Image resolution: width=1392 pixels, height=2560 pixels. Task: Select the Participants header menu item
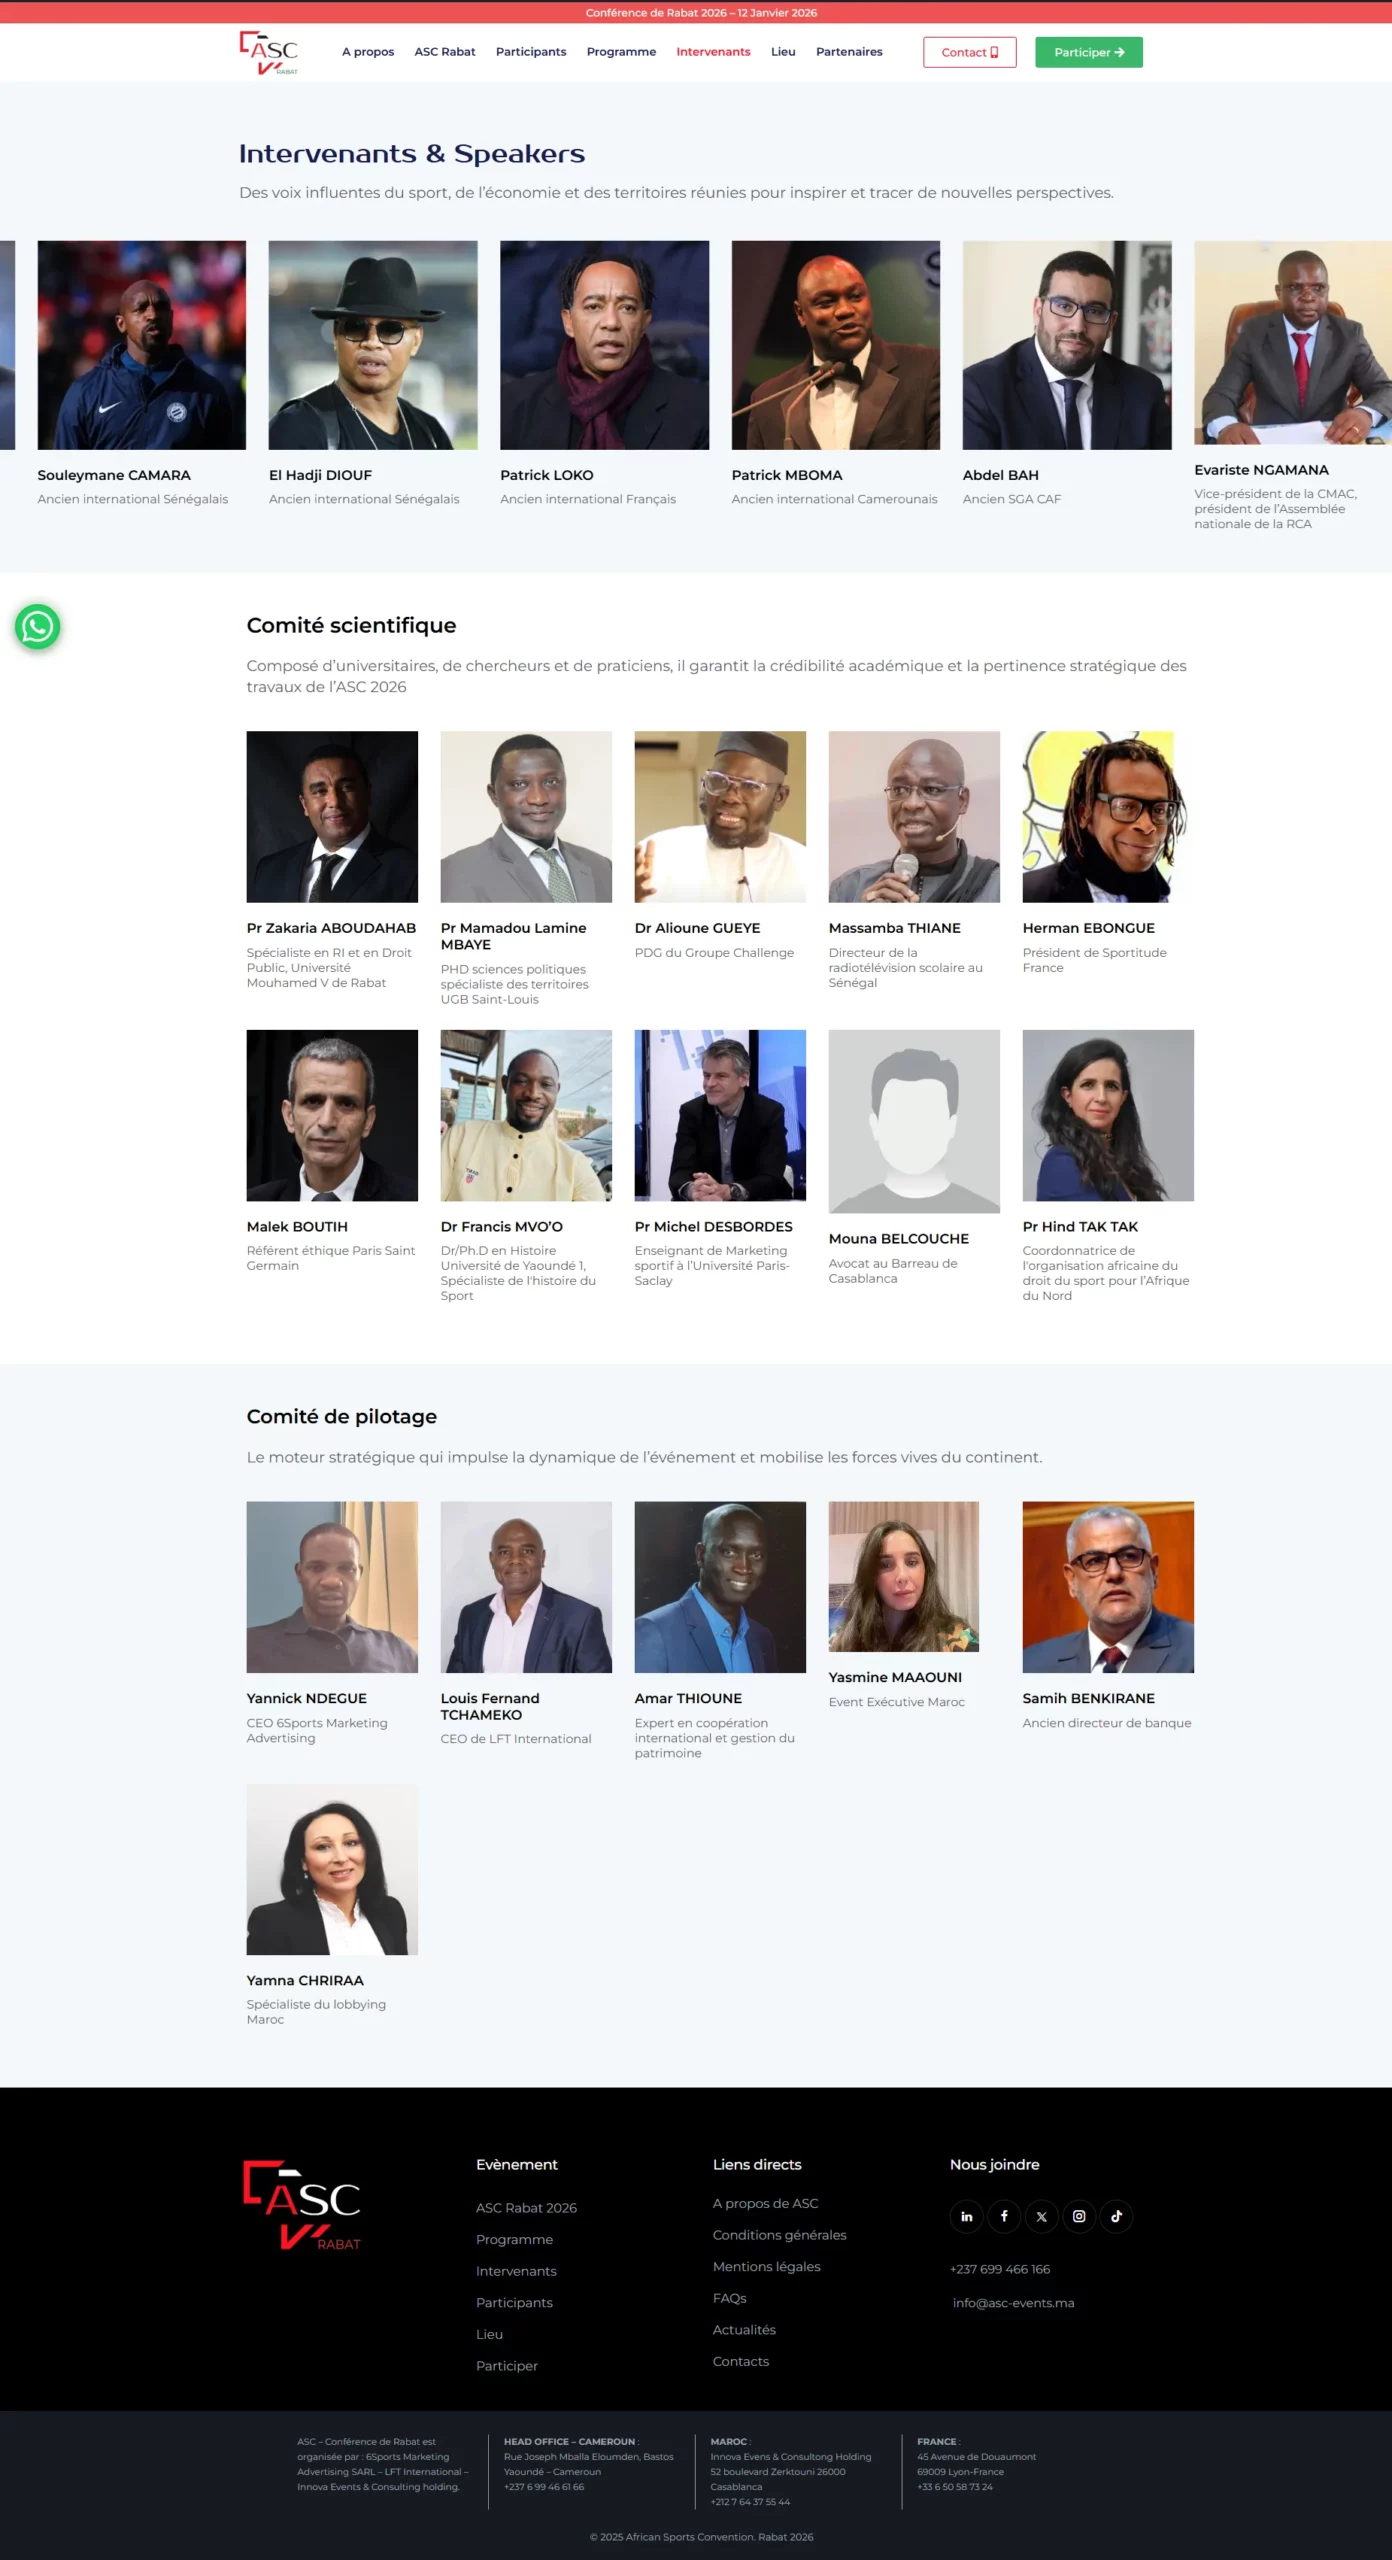(531, 52)
